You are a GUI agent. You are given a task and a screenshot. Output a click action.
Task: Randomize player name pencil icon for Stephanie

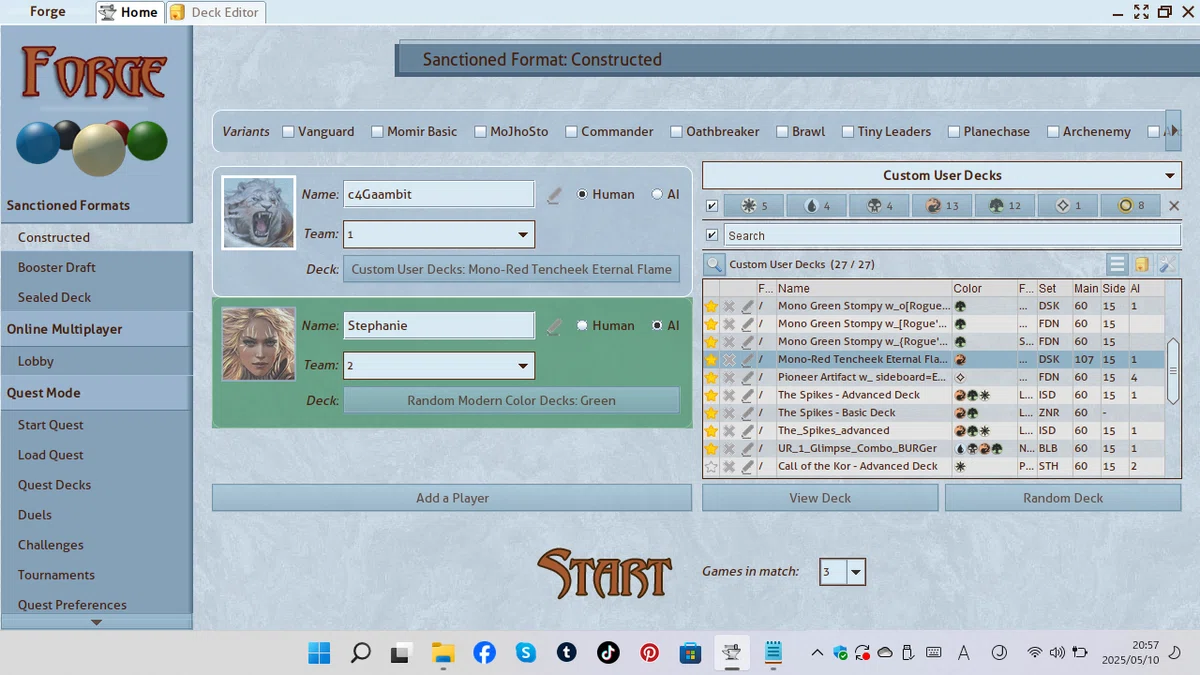coord(554,326)
